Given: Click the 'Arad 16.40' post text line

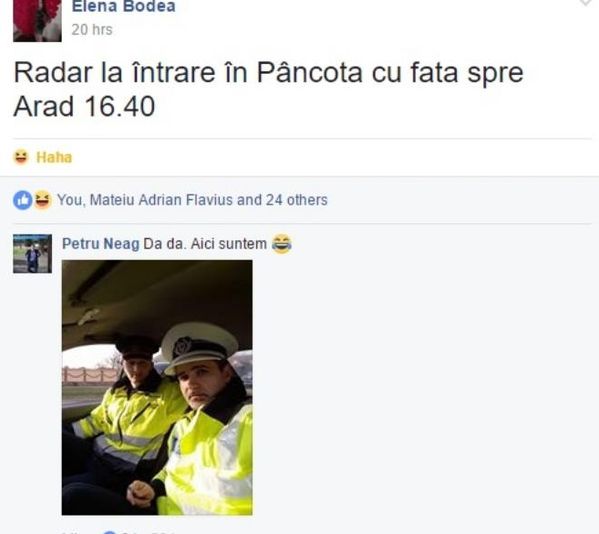Looking at the screenshot, I should tap(84, 106).
